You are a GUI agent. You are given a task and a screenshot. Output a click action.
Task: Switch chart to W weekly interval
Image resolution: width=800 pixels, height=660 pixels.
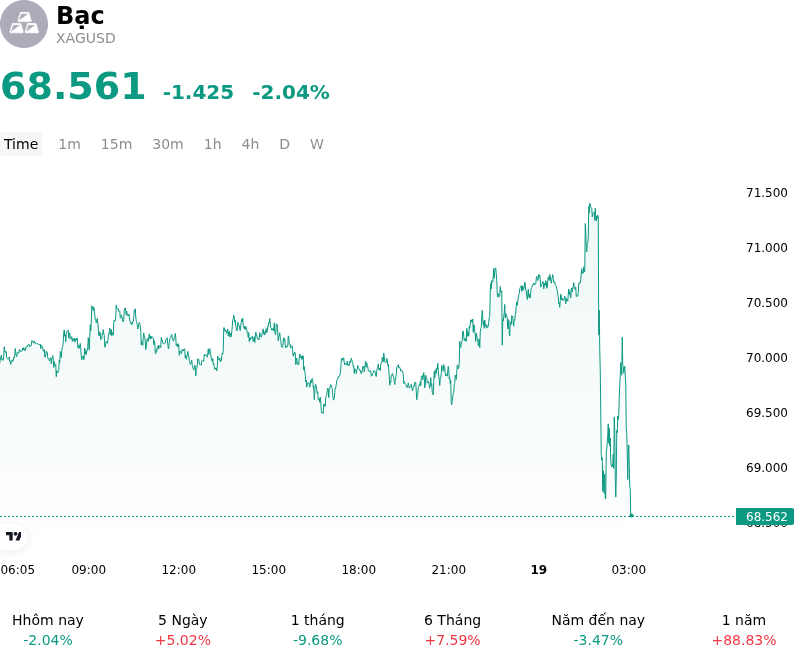(x=317, y=144)
